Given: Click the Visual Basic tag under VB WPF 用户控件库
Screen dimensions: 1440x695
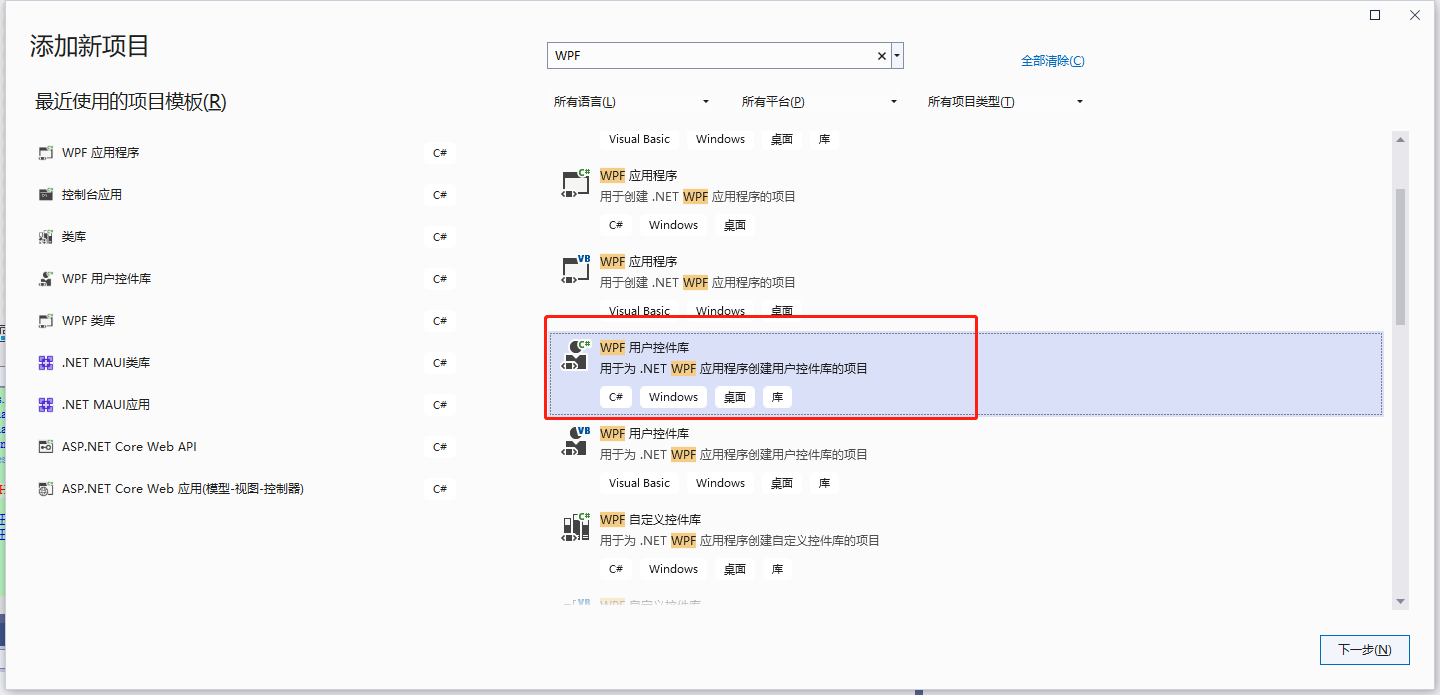Looking at the screenshot, I should click(x=640, y=483).
